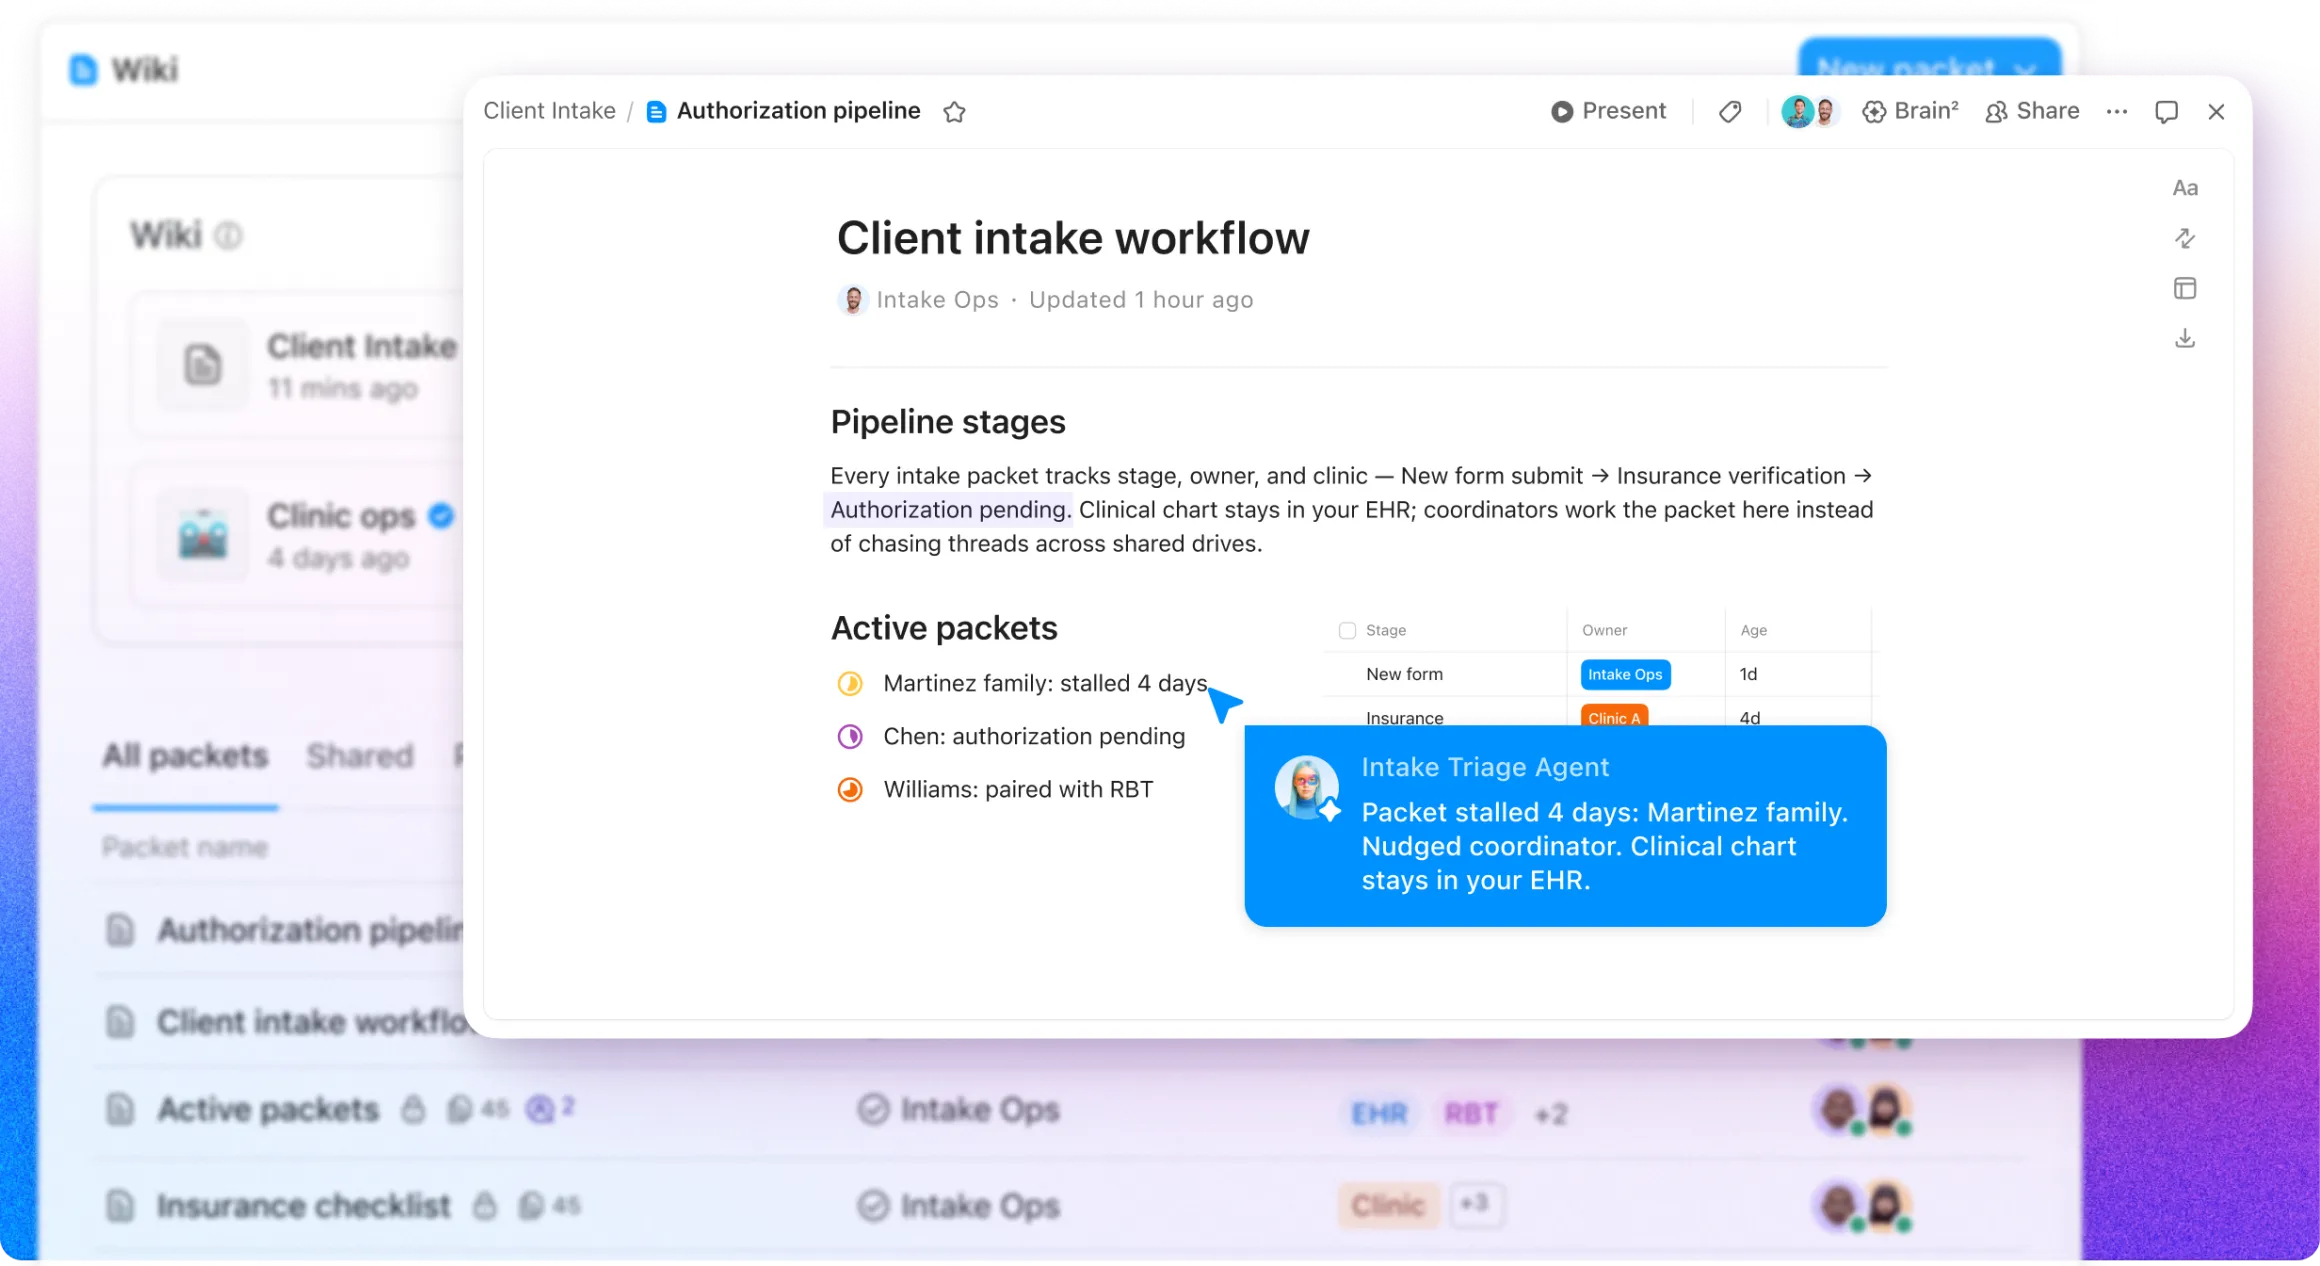
Task: Open the Aa typography settings
Action: click(x=2185, y=188)
